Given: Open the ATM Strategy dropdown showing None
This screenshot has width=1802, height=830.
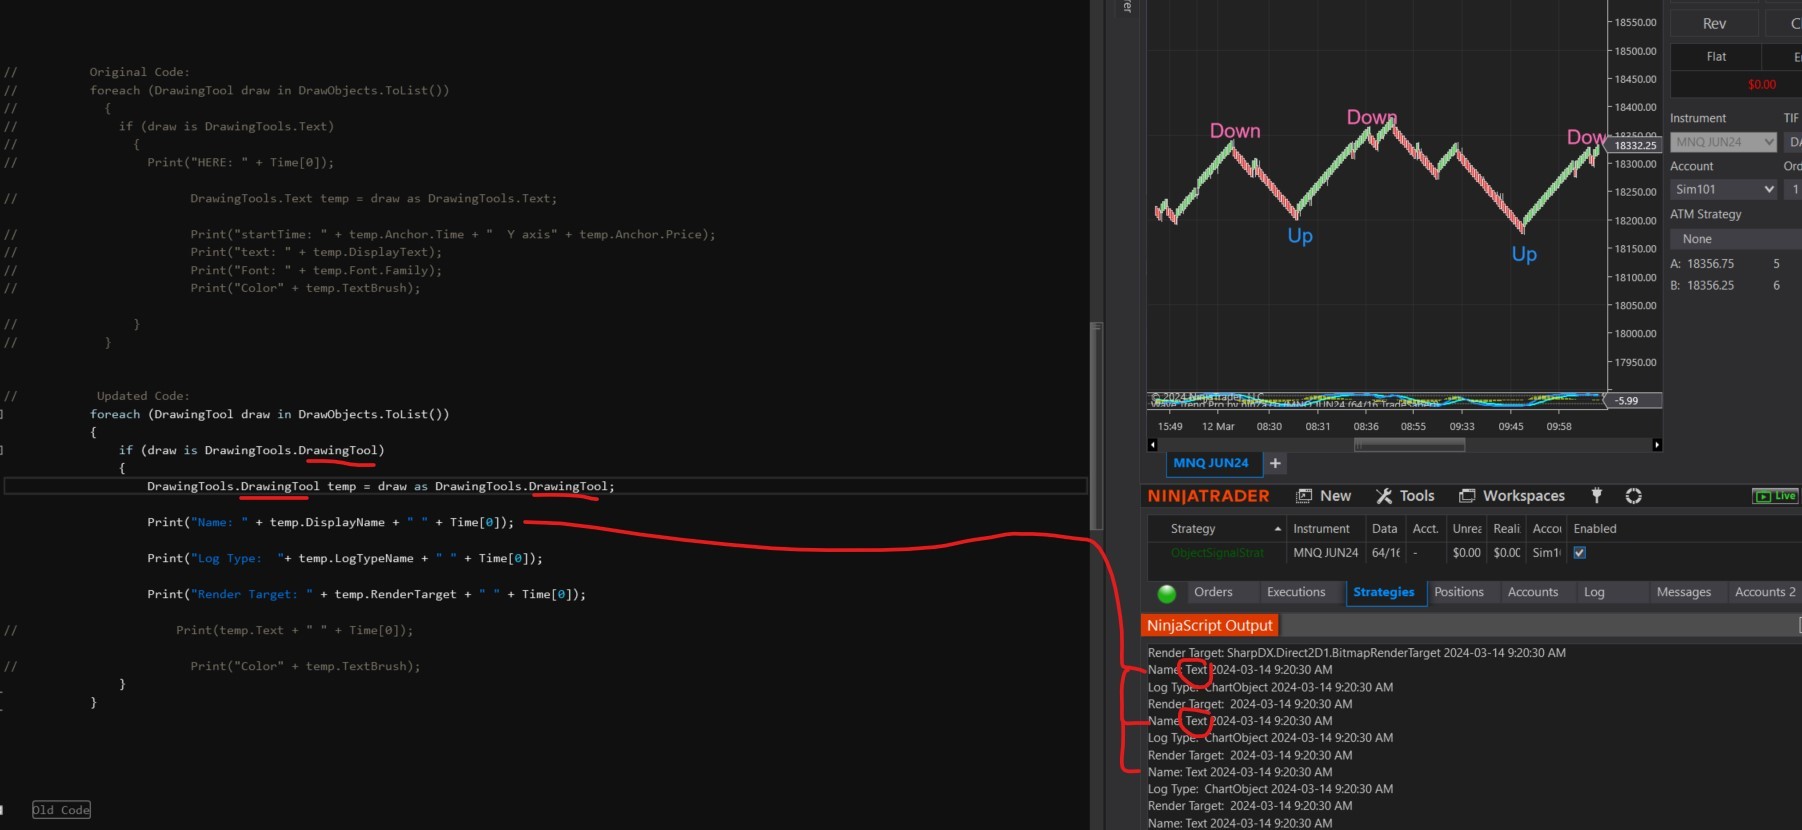Looking at the screenshot, I should coord(1735,239).
